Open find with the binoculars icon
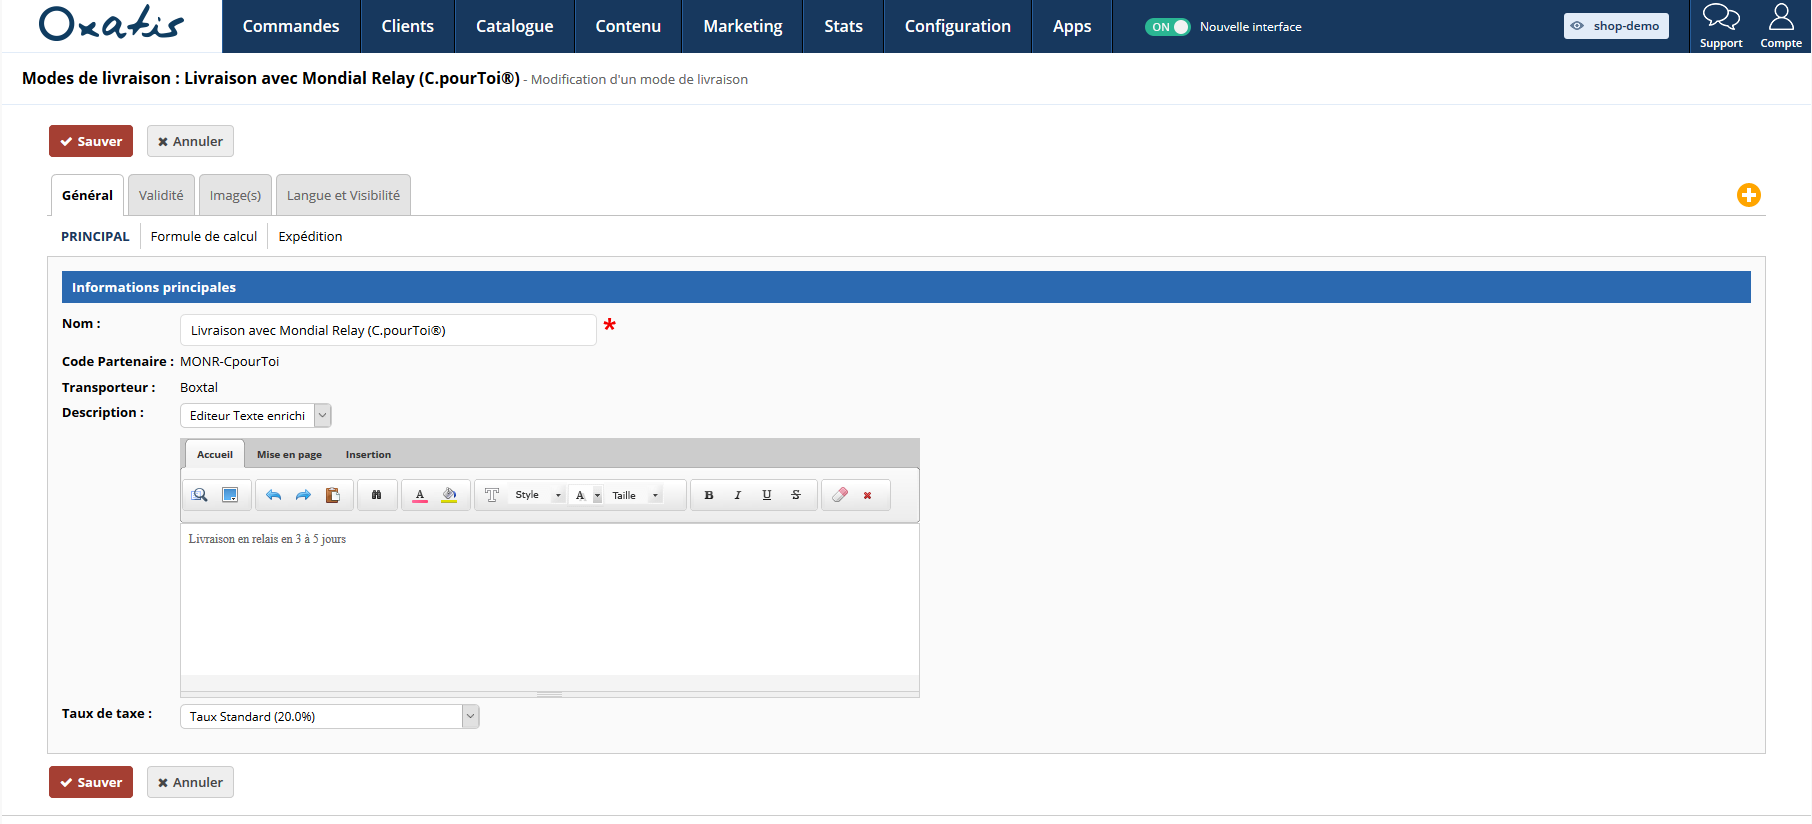 coord(376,495)
